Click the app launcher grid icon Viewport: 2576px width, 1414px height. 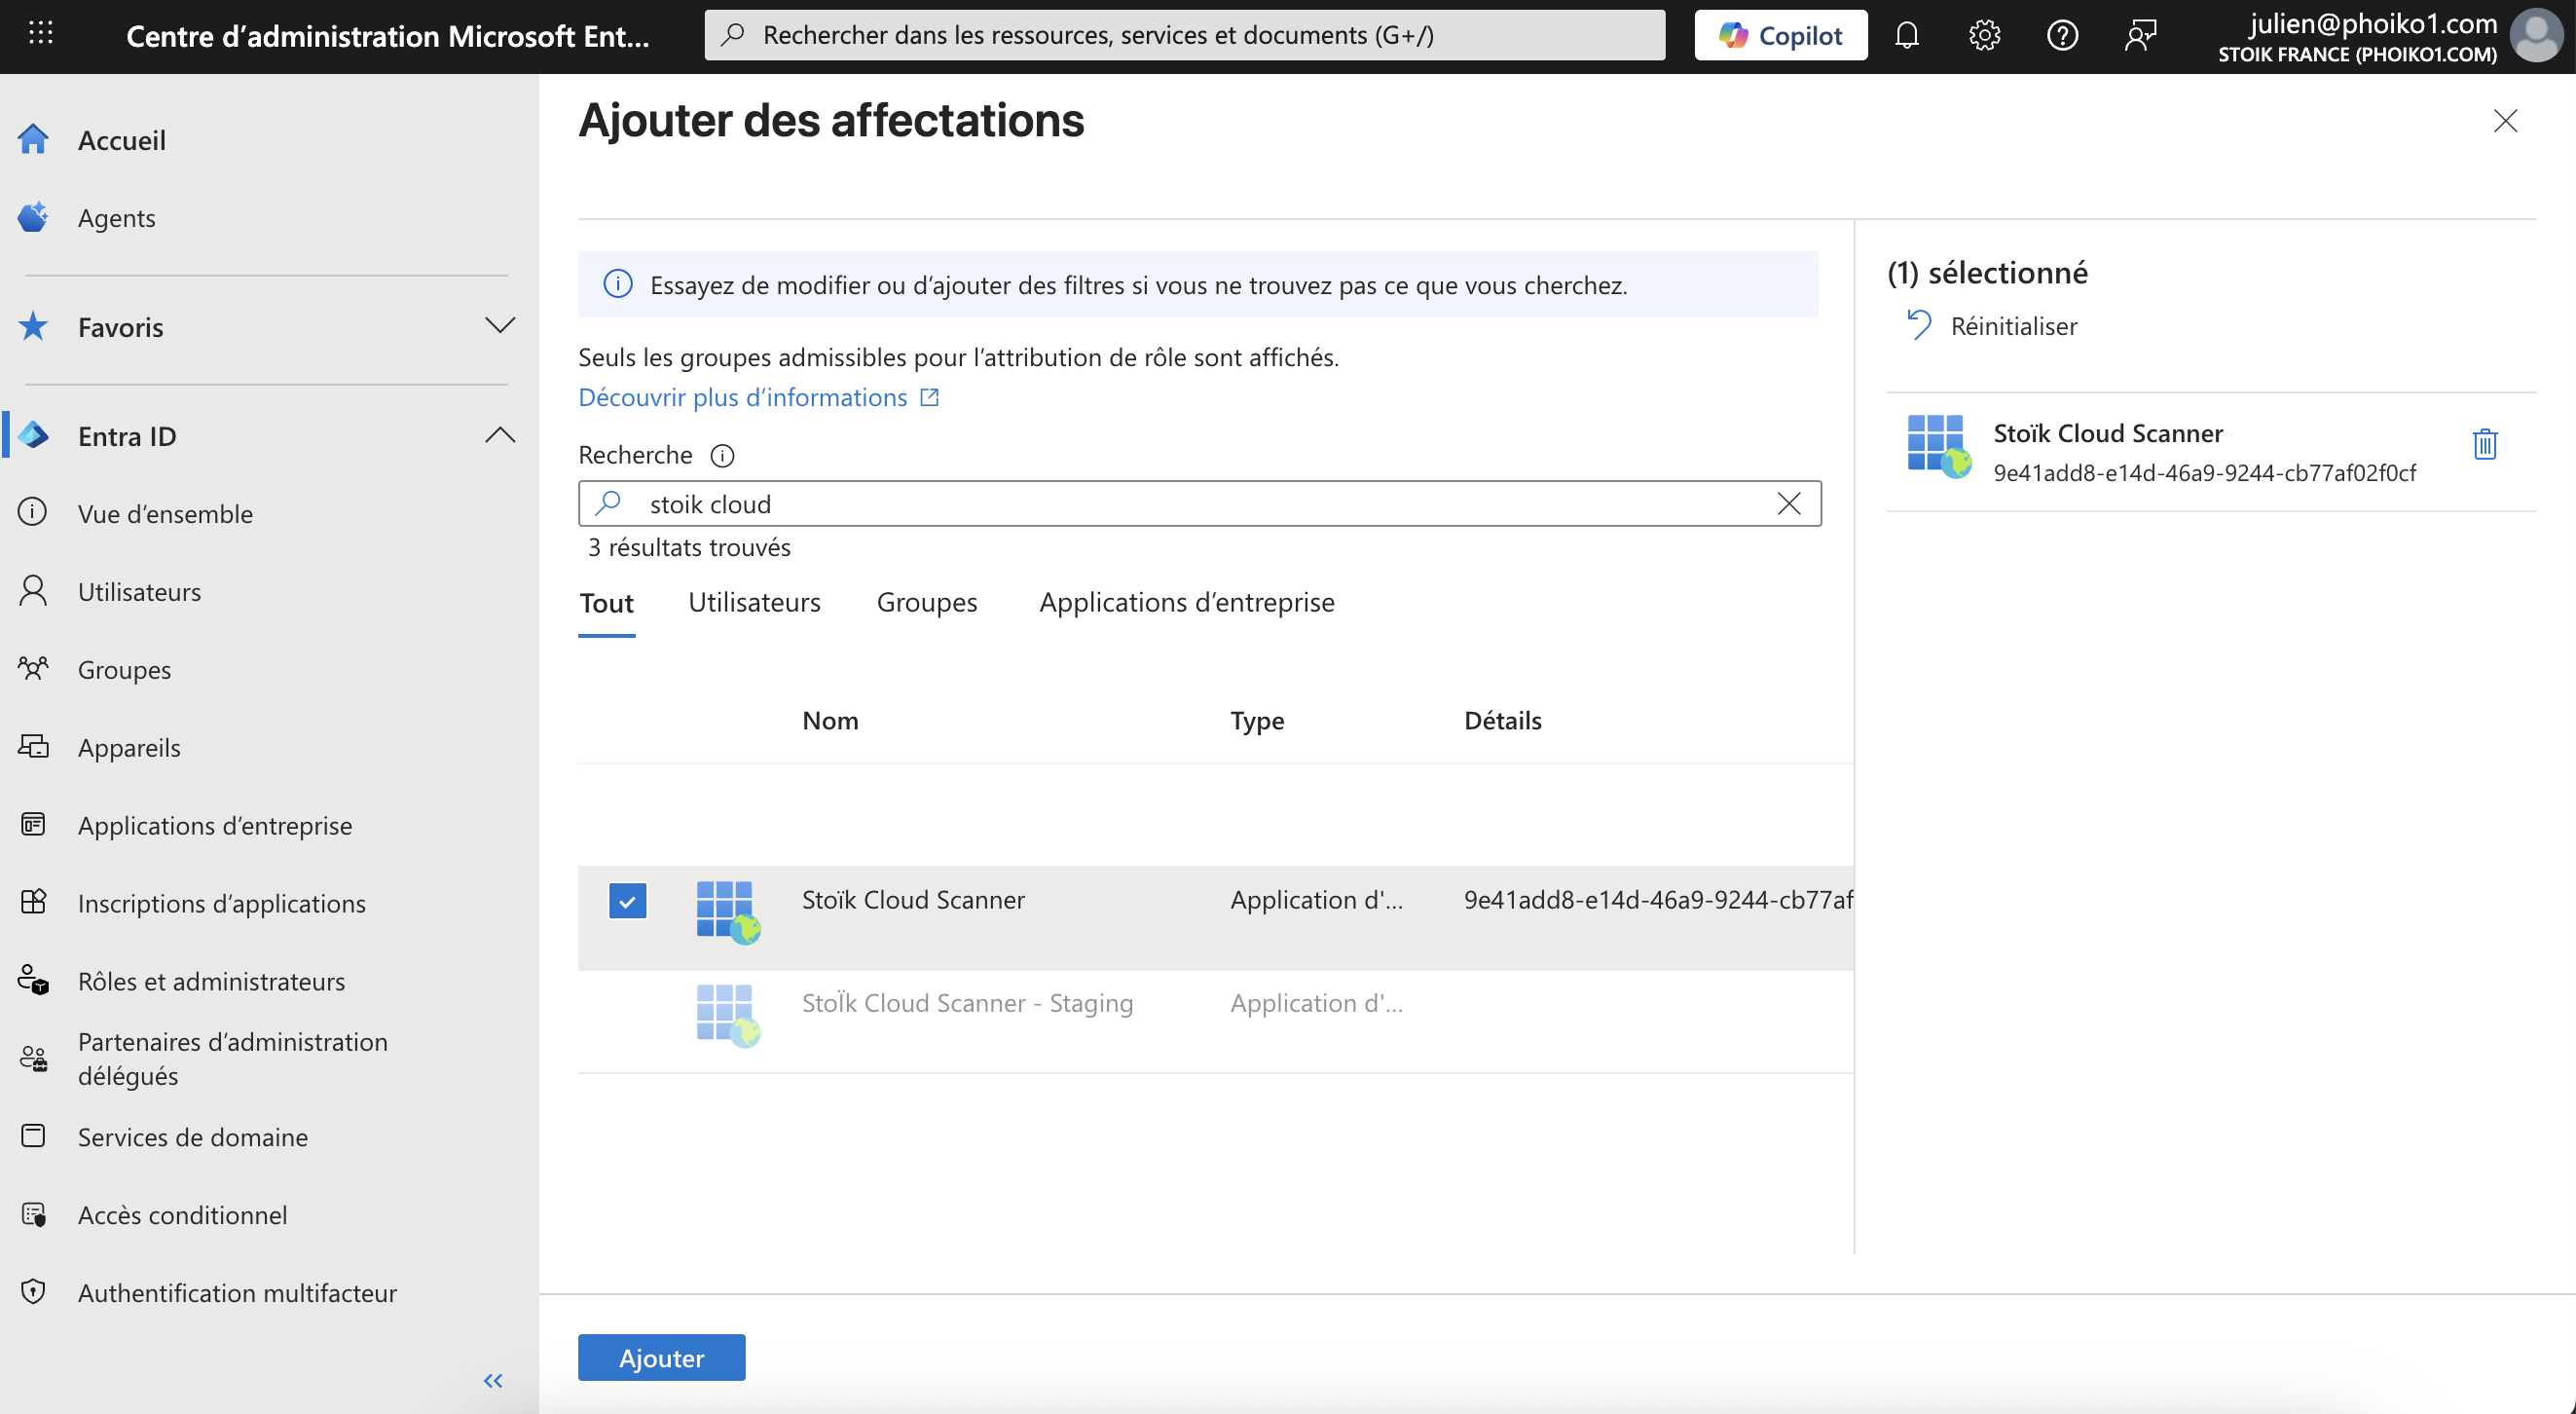click(x=41, y=34)
